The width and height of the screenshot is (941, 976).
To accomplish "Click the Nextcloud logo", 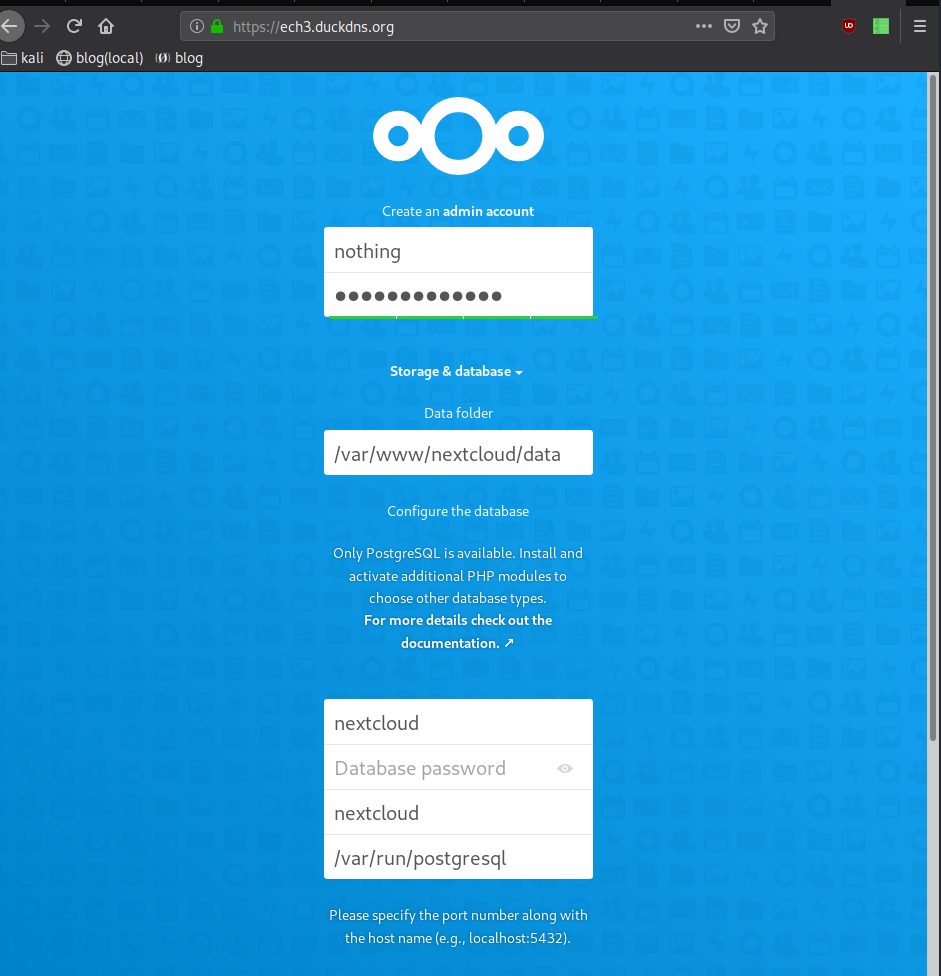I will pyautogui.click(x=458, y=136).
